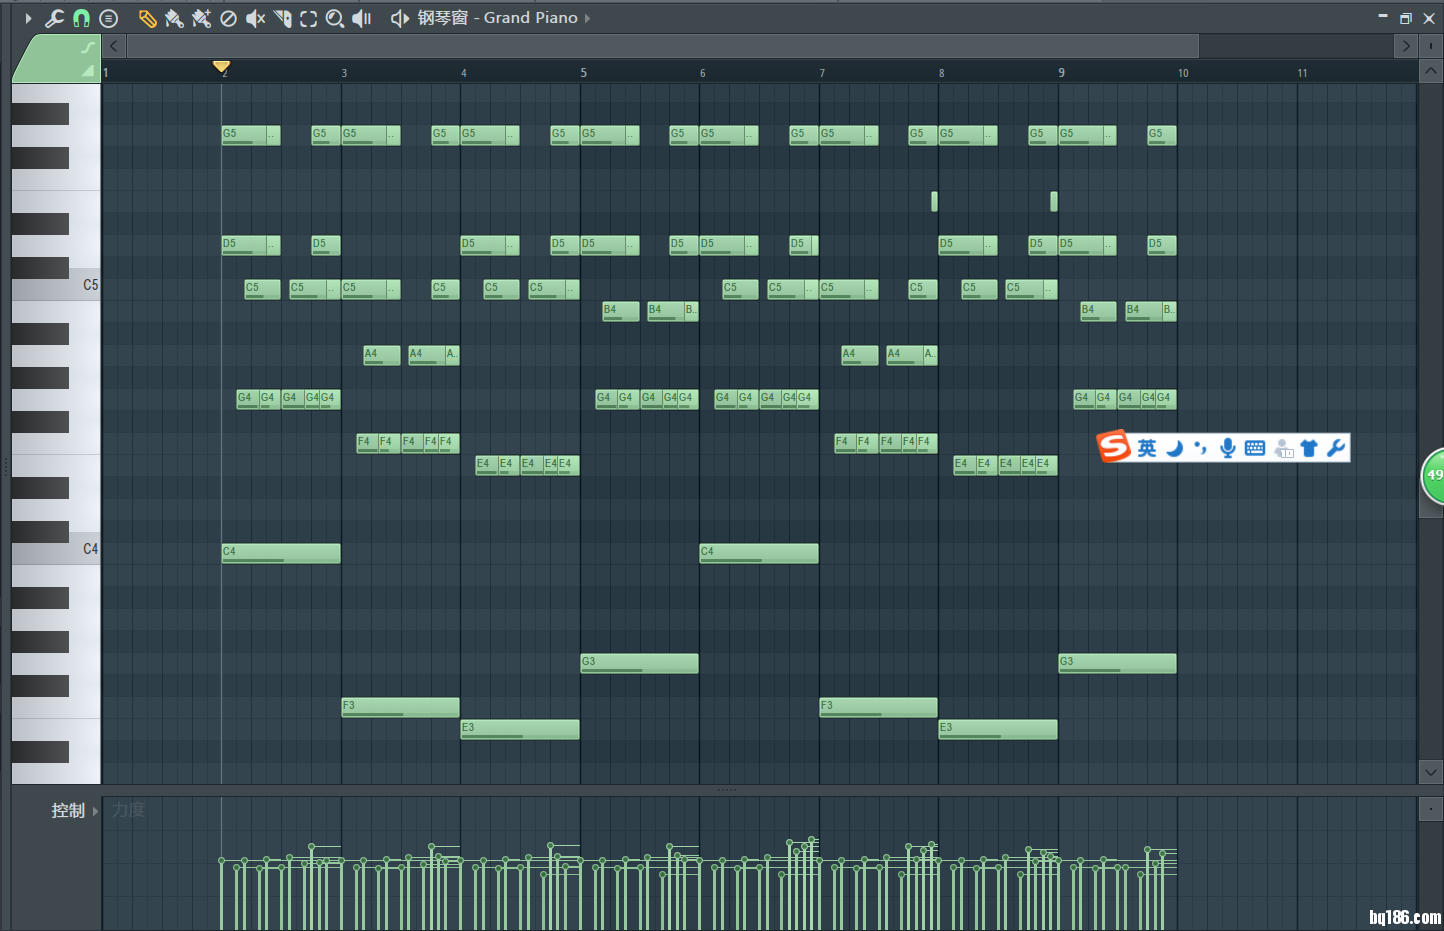Open the Sogou skin shirt icon
Image resolution: width=1444 pixels, height=931 pixels.
(x=1309, y=448)
